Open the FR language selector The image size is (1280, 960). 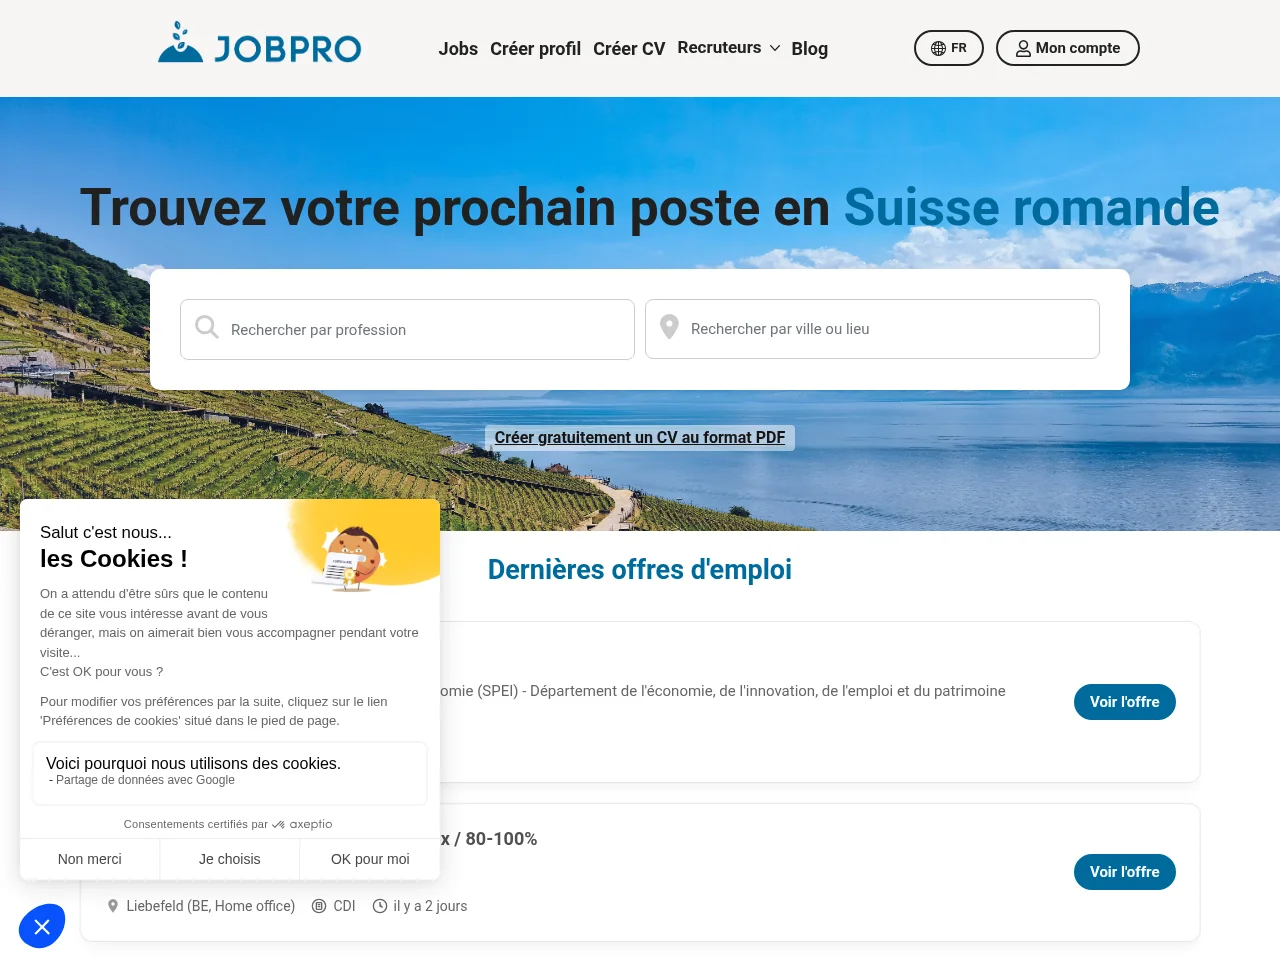(x=949, y=48)
